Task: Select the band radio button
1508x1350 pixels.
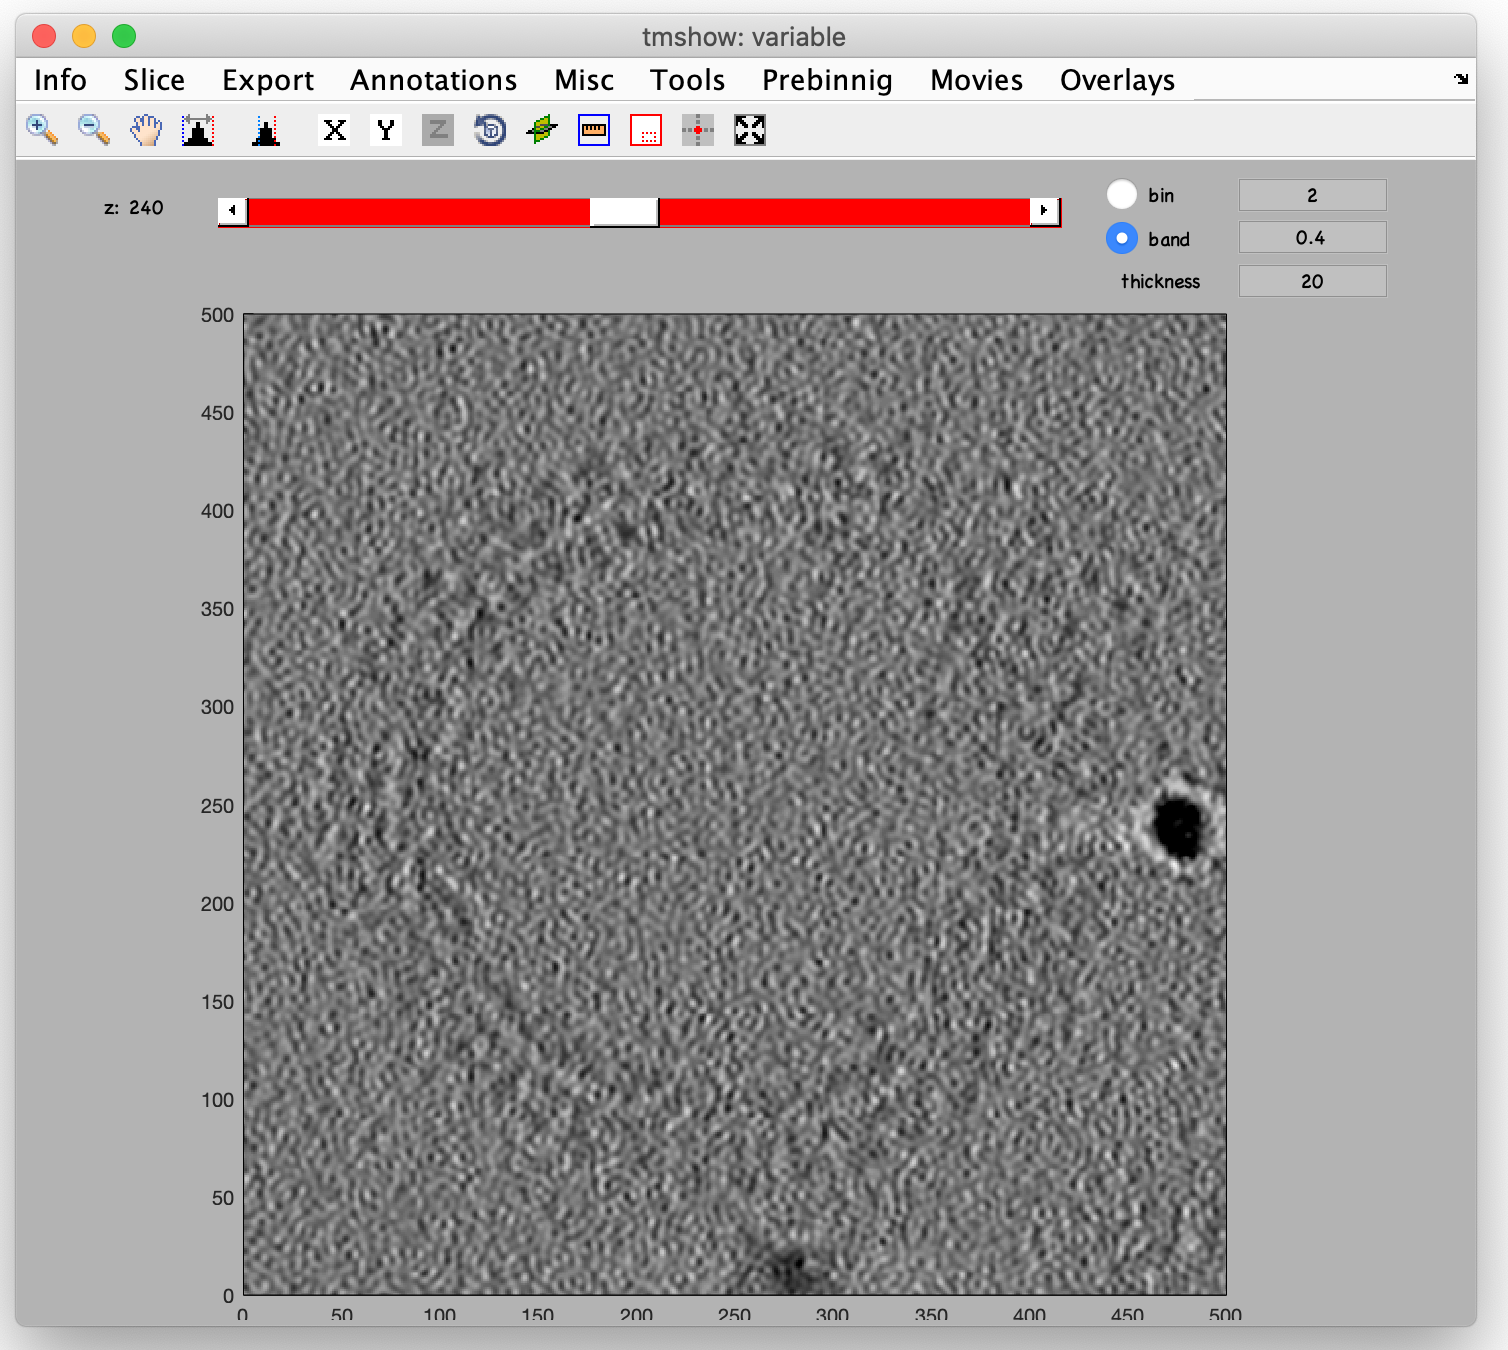Action: tap(1122, 238)
